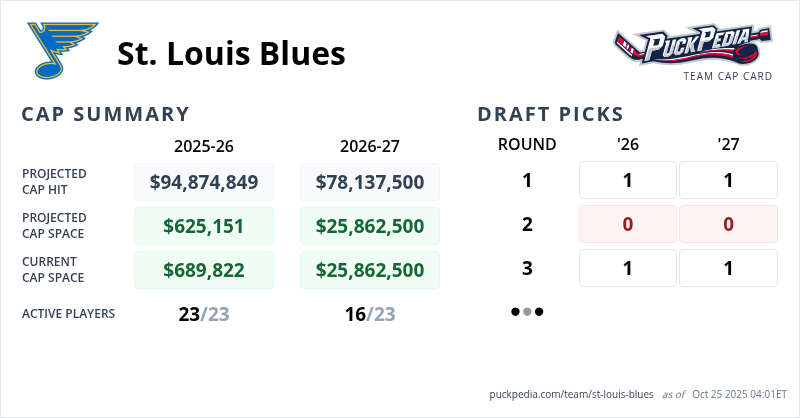800x418 pixels.
Task: Click the round 2 '26 red pick box
Action: pyautogui.click(x=628, y=224)
